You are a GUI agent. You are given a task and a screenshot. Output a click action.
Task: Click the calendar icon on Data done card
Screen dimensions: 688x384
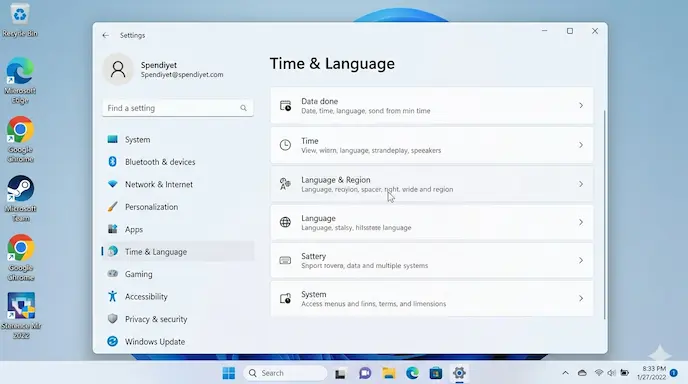[x=285, y=106]
